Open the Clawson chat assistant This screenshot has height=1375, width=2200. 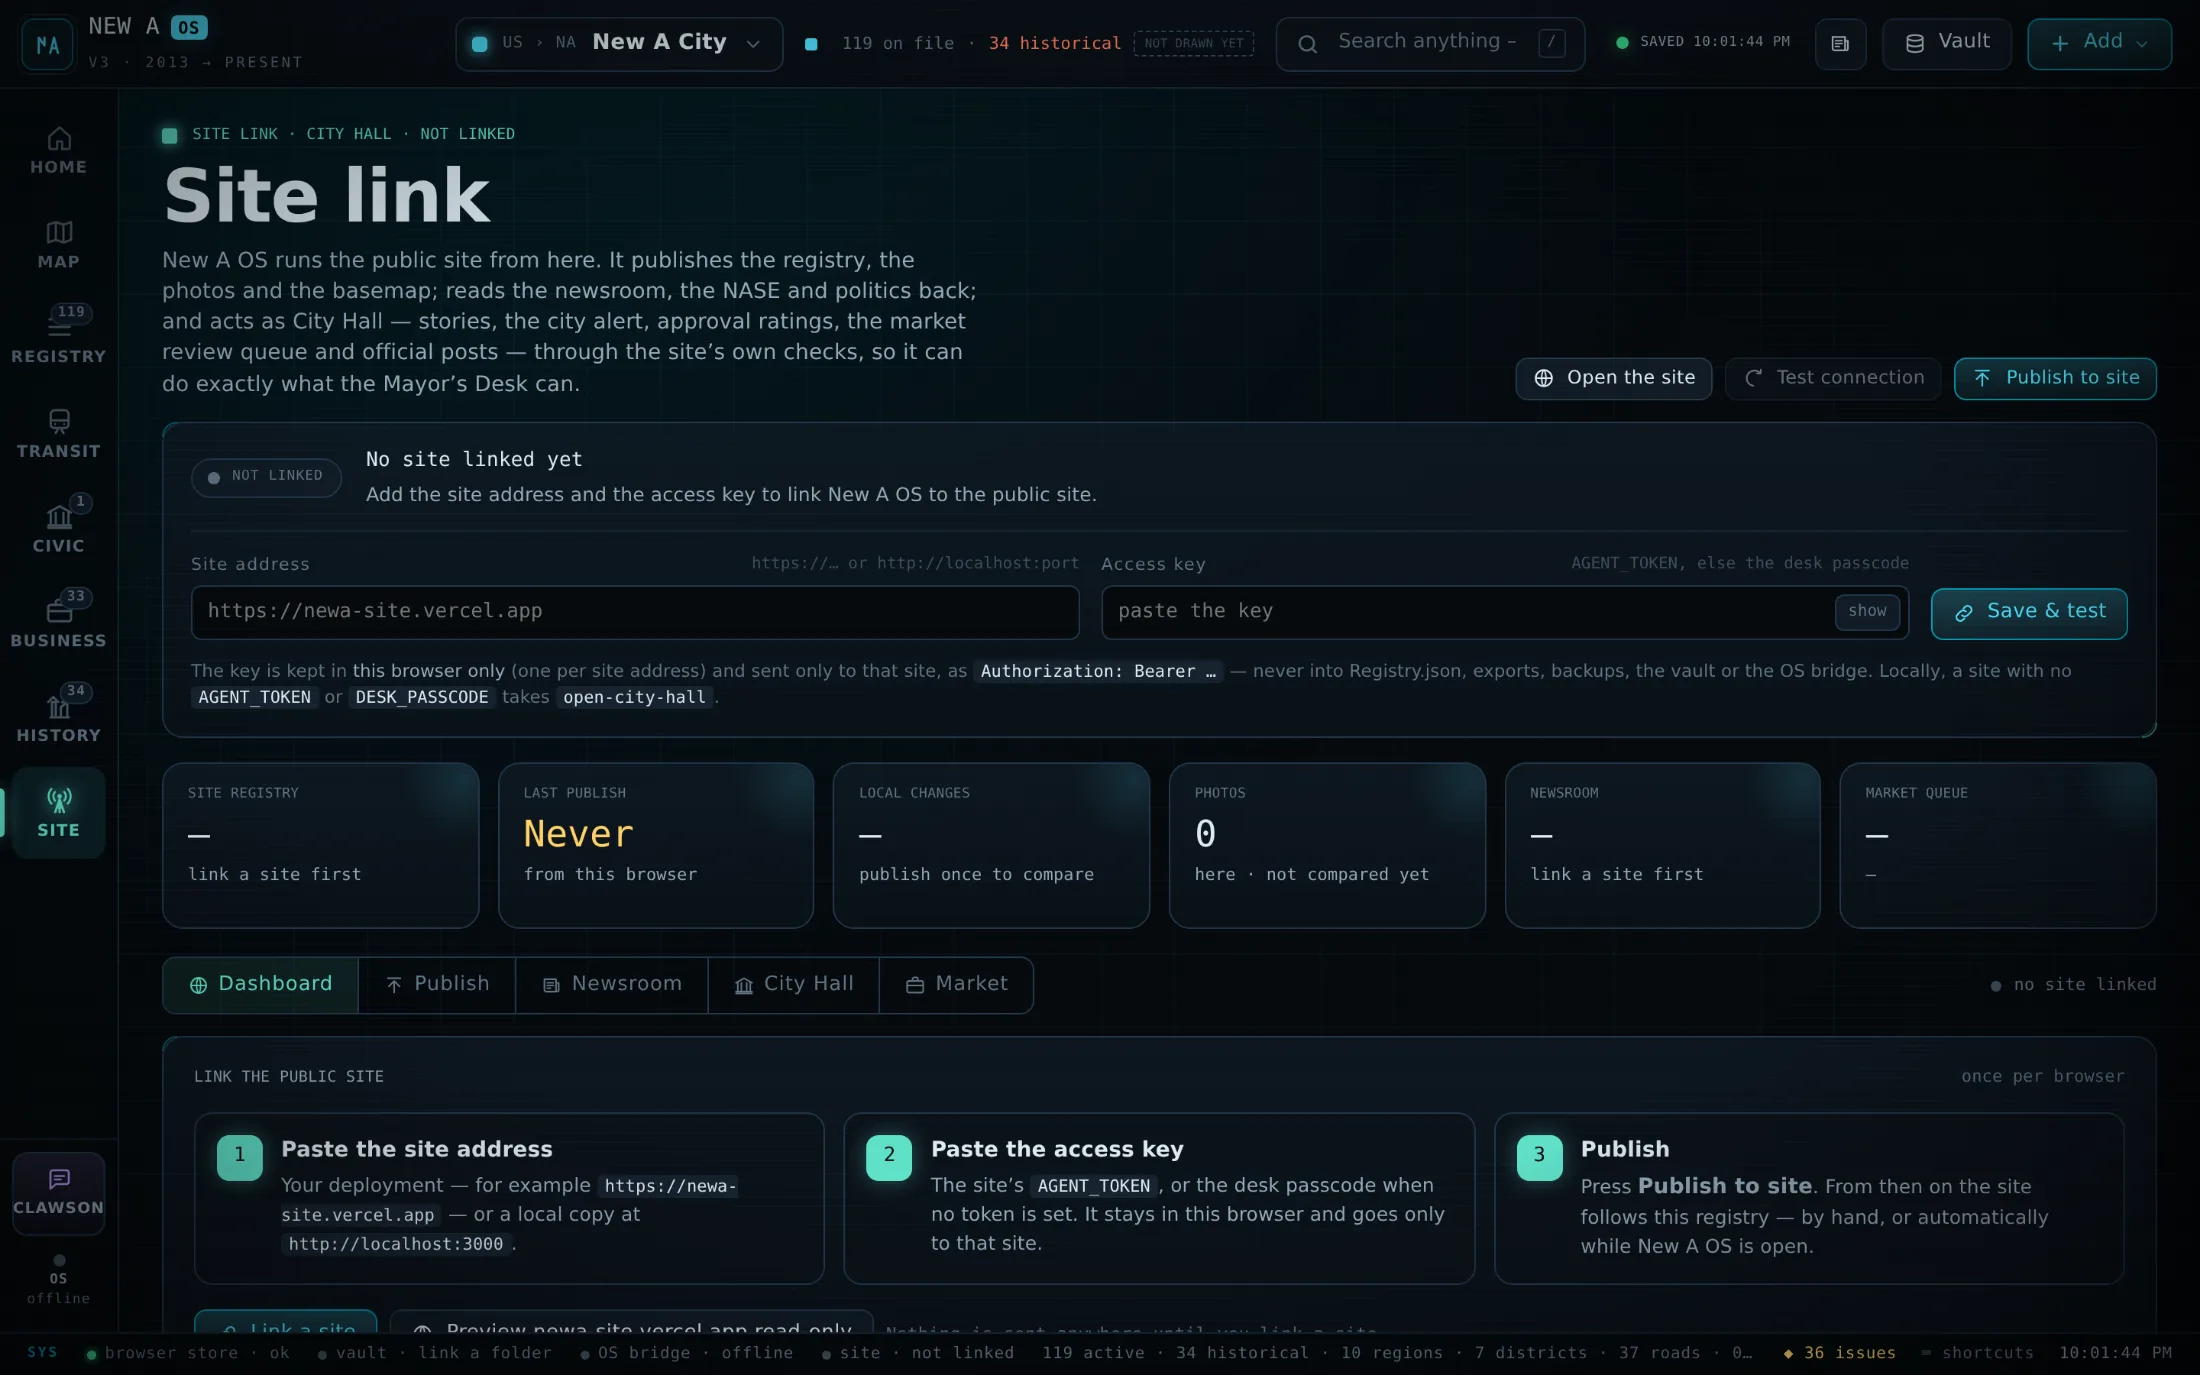58,1192
